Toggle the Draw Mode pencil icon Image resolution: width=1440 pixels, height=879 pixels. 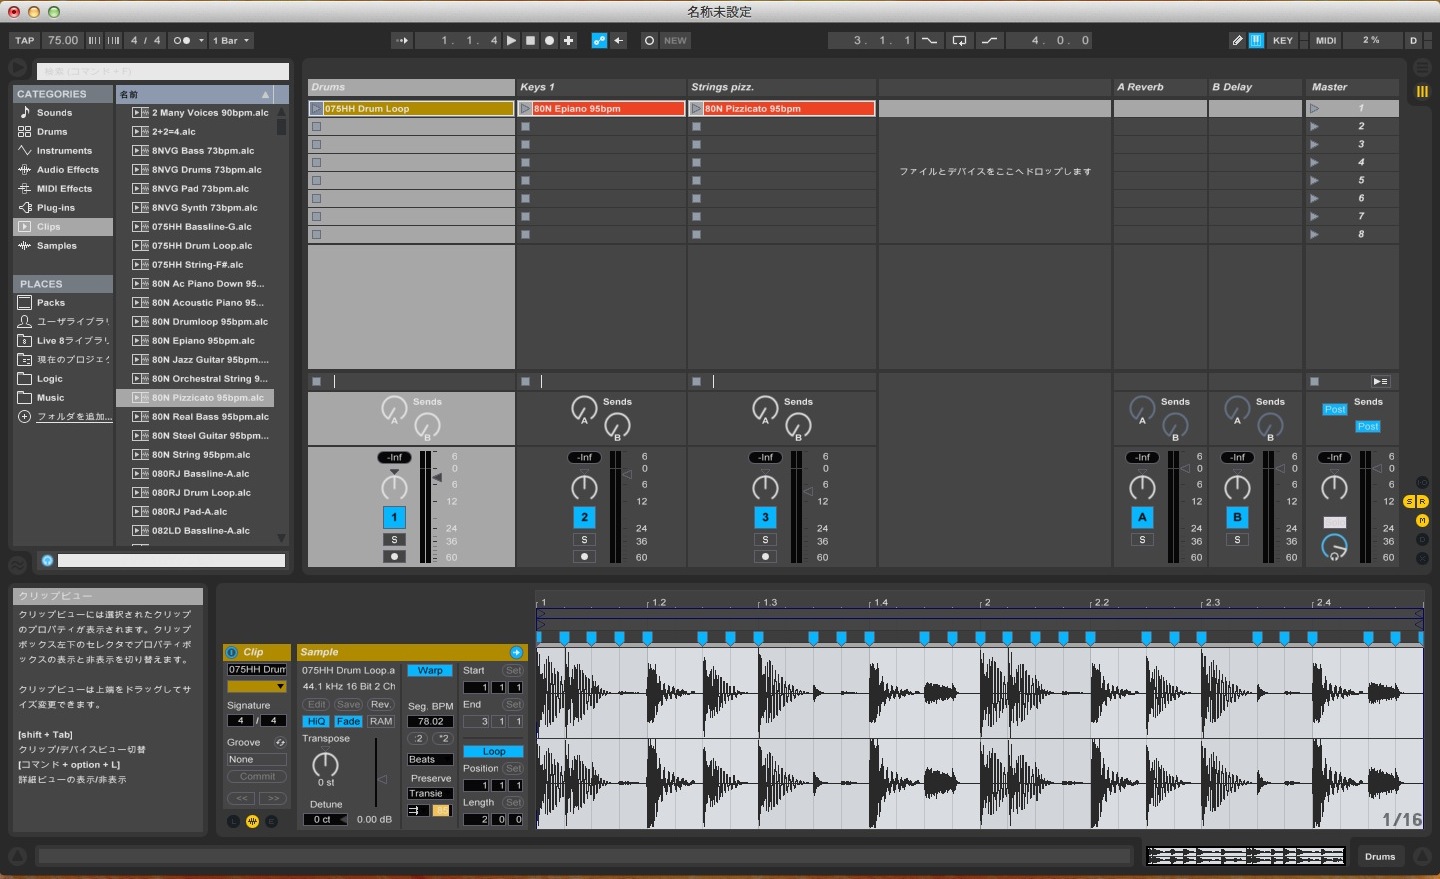pyautogui.click(x=1237, y=41)
